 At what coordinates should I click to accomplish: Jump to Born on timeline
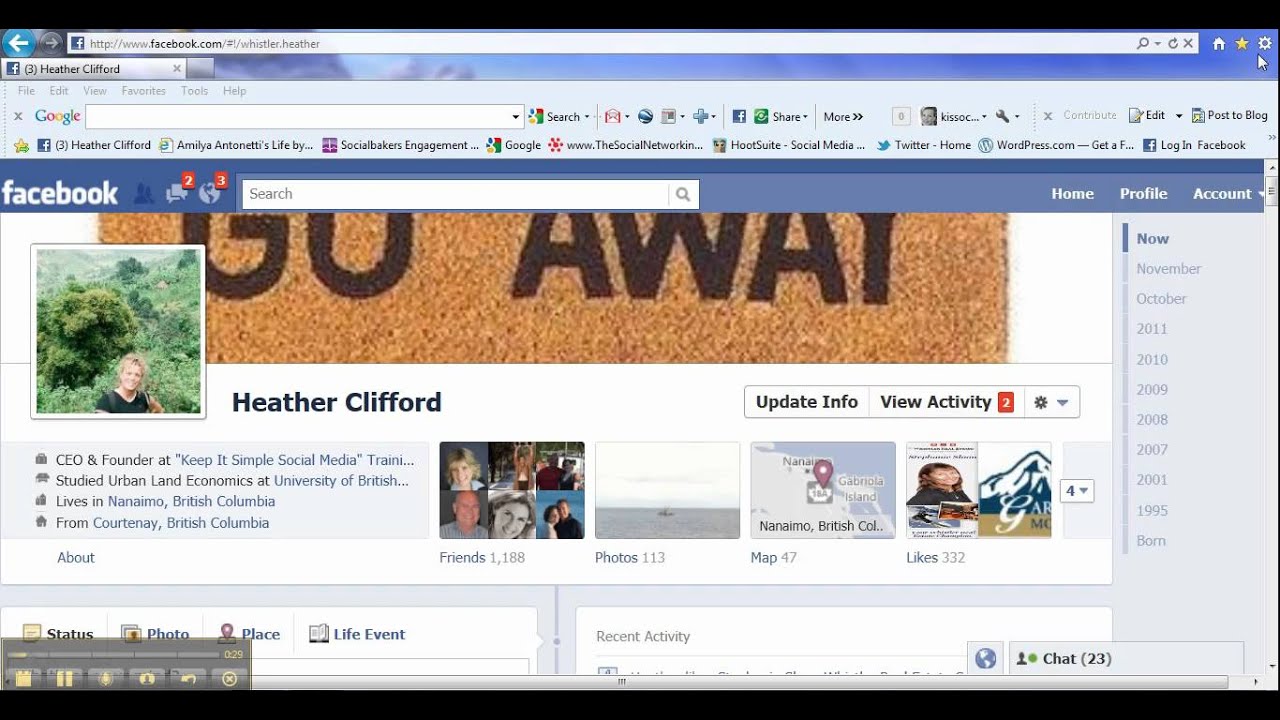tap(1150, 541)
